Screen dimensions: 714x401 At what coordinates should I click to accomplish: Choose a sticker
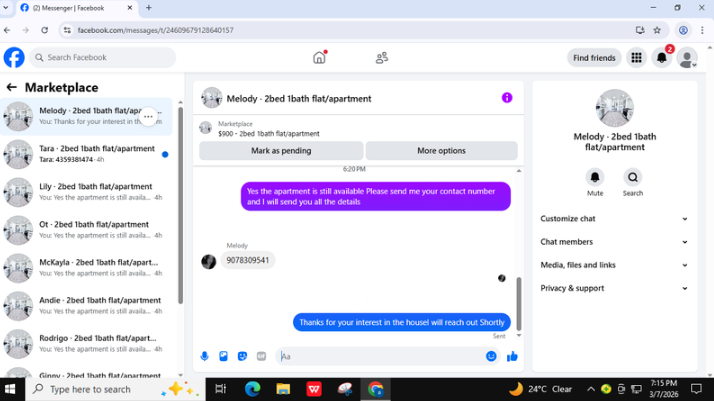click(x=242, y=356)
